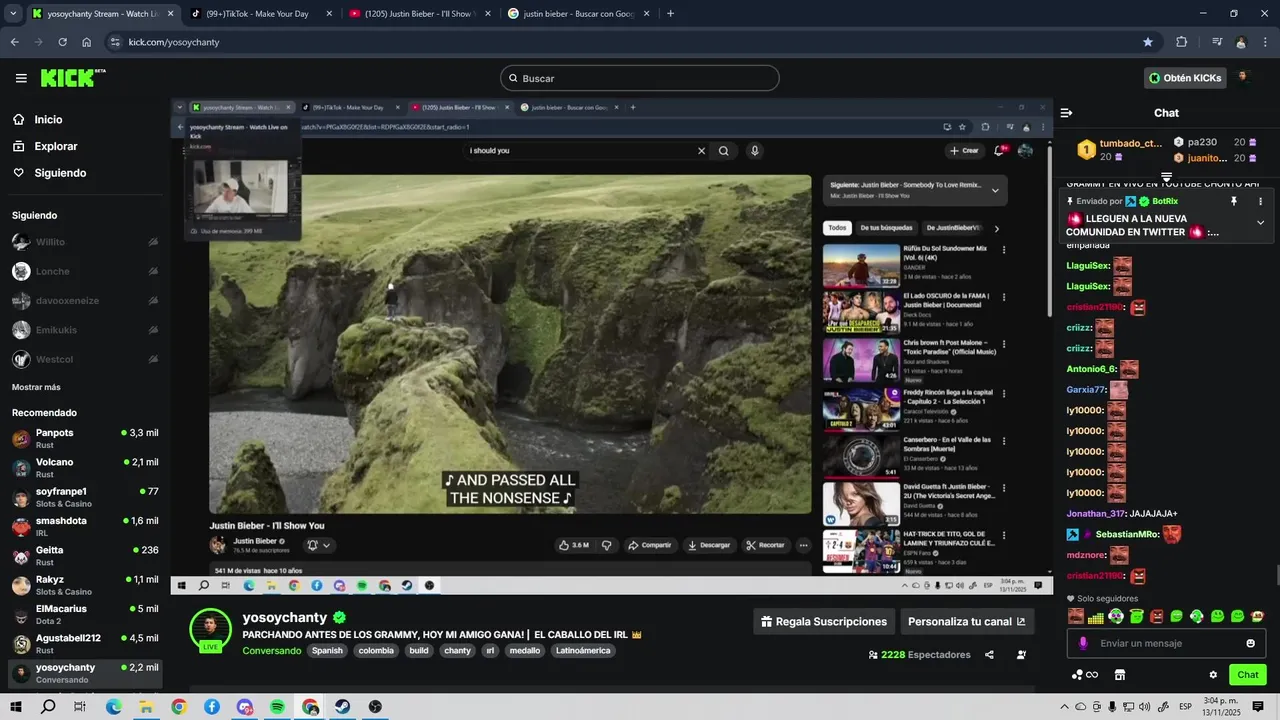Send message with green Chat button
The height and width of the screenshot is (720, 1280).
tap(1247, 675)
